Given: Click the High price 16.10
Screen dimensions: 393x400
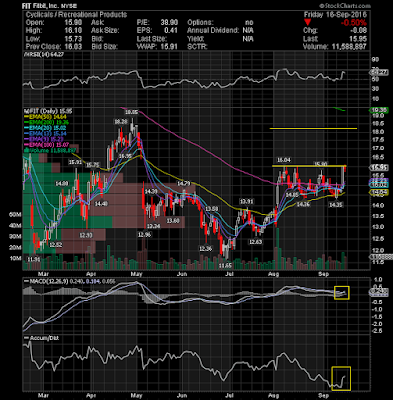Looking at the screenshot, I should tap(73, 31).
